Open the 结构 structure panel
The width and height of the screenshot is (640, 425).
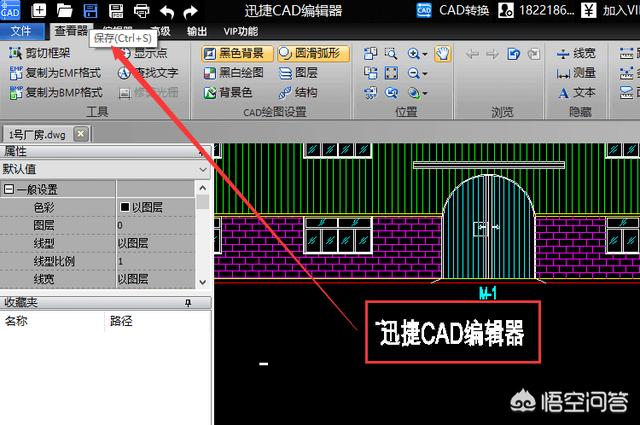coord(298,92)
